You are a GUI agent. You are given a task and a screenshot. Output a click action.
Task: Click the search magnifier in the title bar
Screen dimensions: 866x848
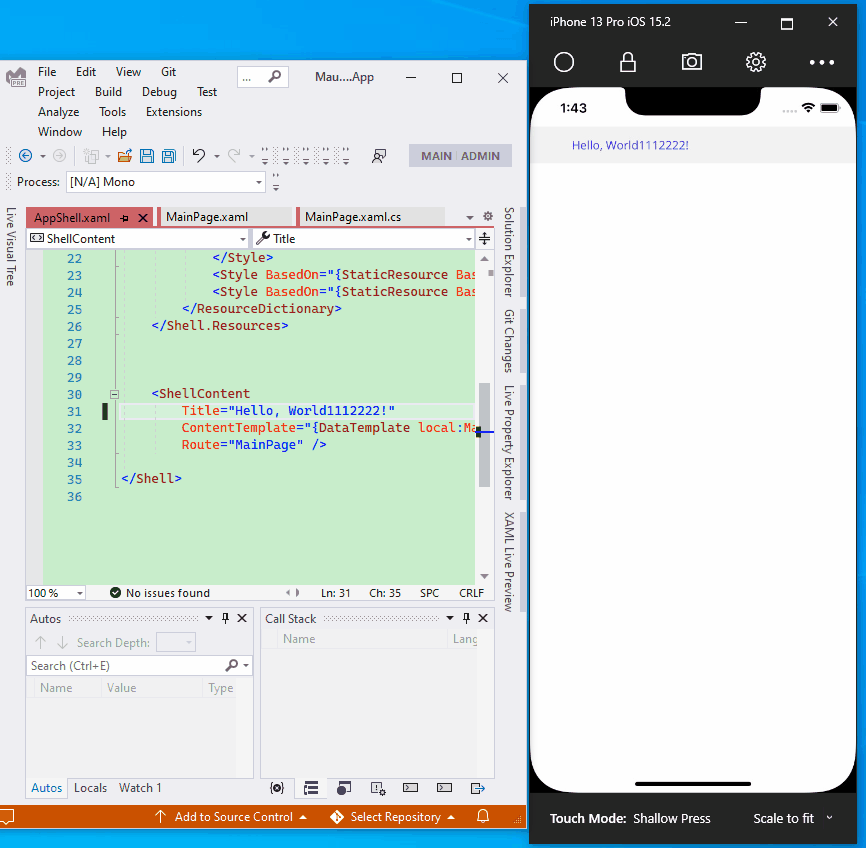pyautogui.click(x=274, y=77)
